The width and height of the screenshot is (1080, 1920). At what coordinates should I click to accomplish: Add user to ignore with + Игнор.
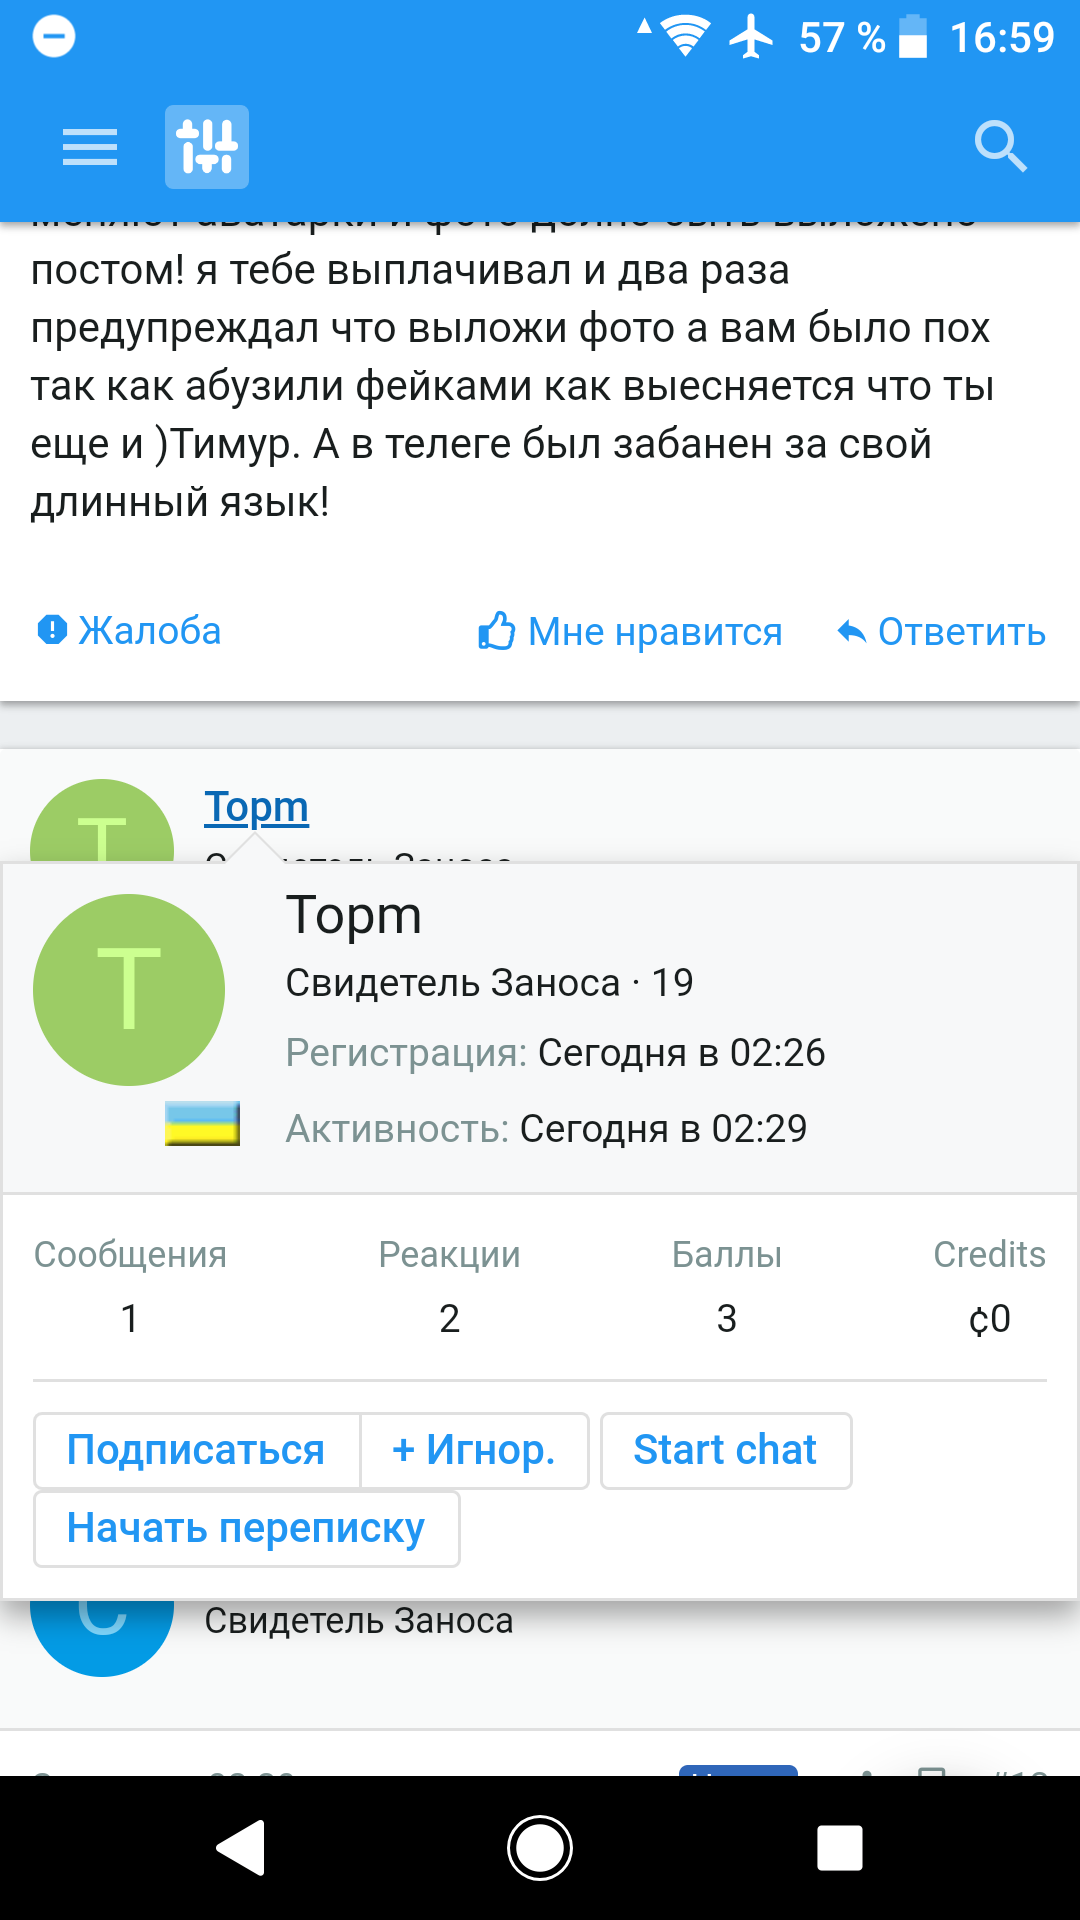(474, 1450)
